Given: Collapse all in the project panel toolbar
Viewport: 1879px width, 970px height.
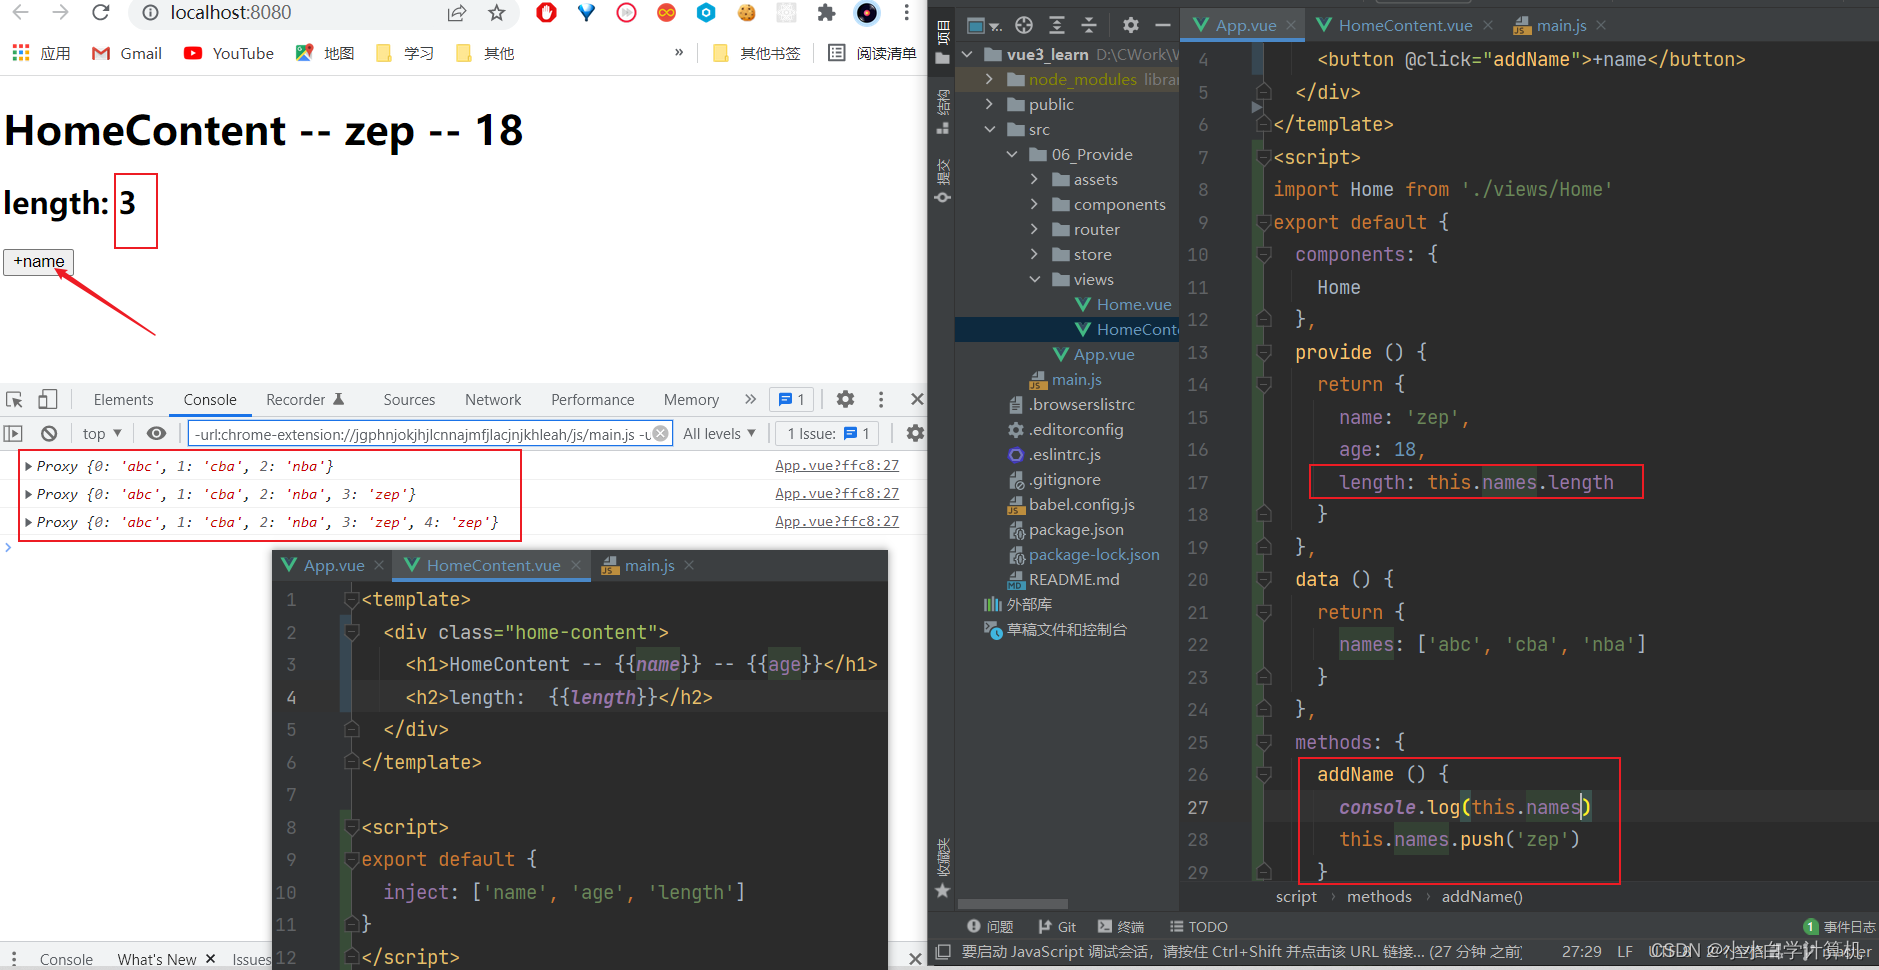Looking at the screenshot, I should 1089,25.
